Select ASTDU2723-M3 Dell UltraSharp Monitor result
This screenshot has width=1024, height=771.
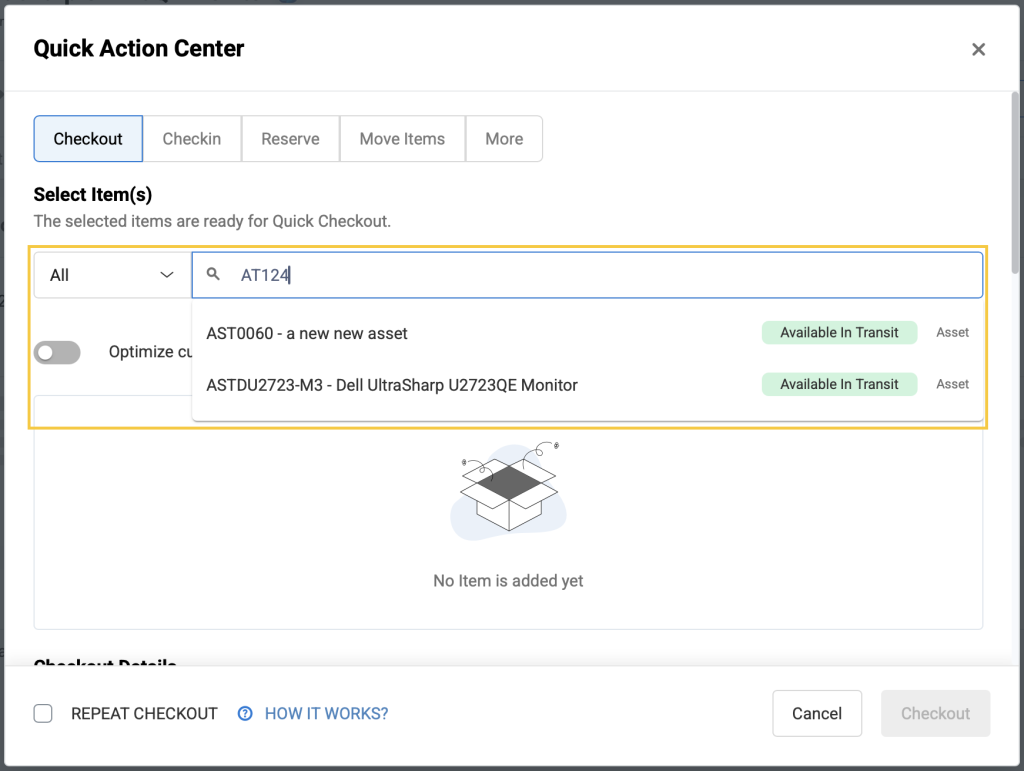coord(587,385)
